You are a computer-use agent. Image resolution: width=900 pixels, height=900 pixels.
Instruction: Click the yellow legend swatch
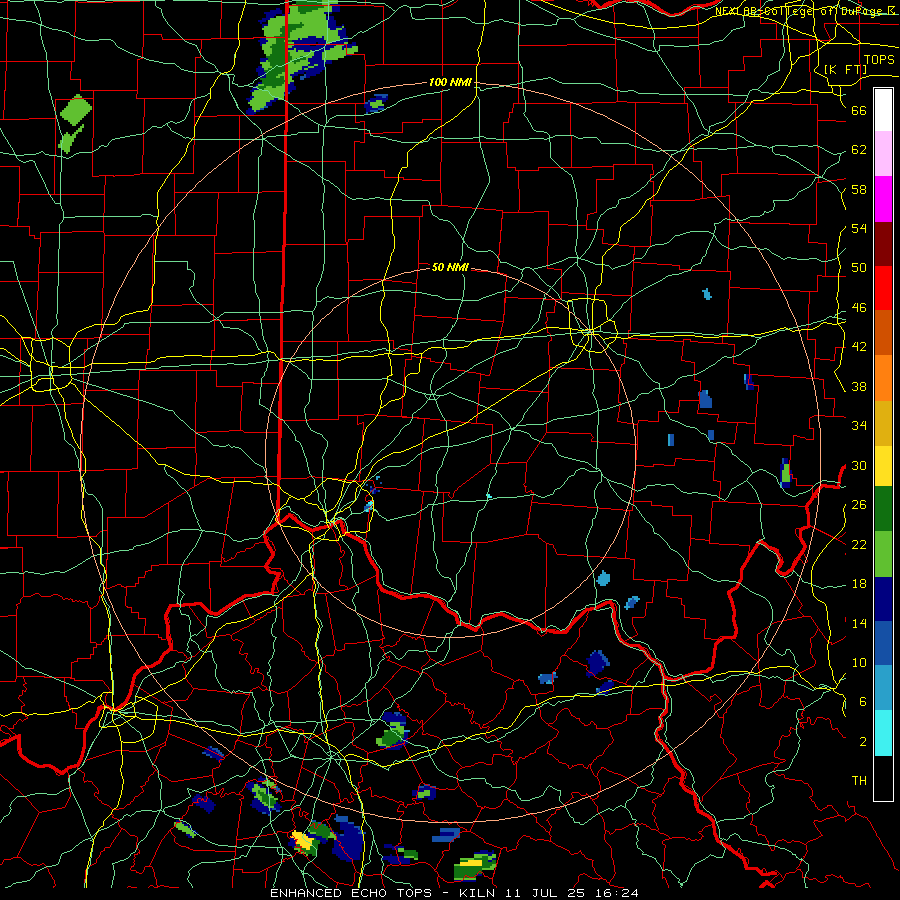point(883,466)
